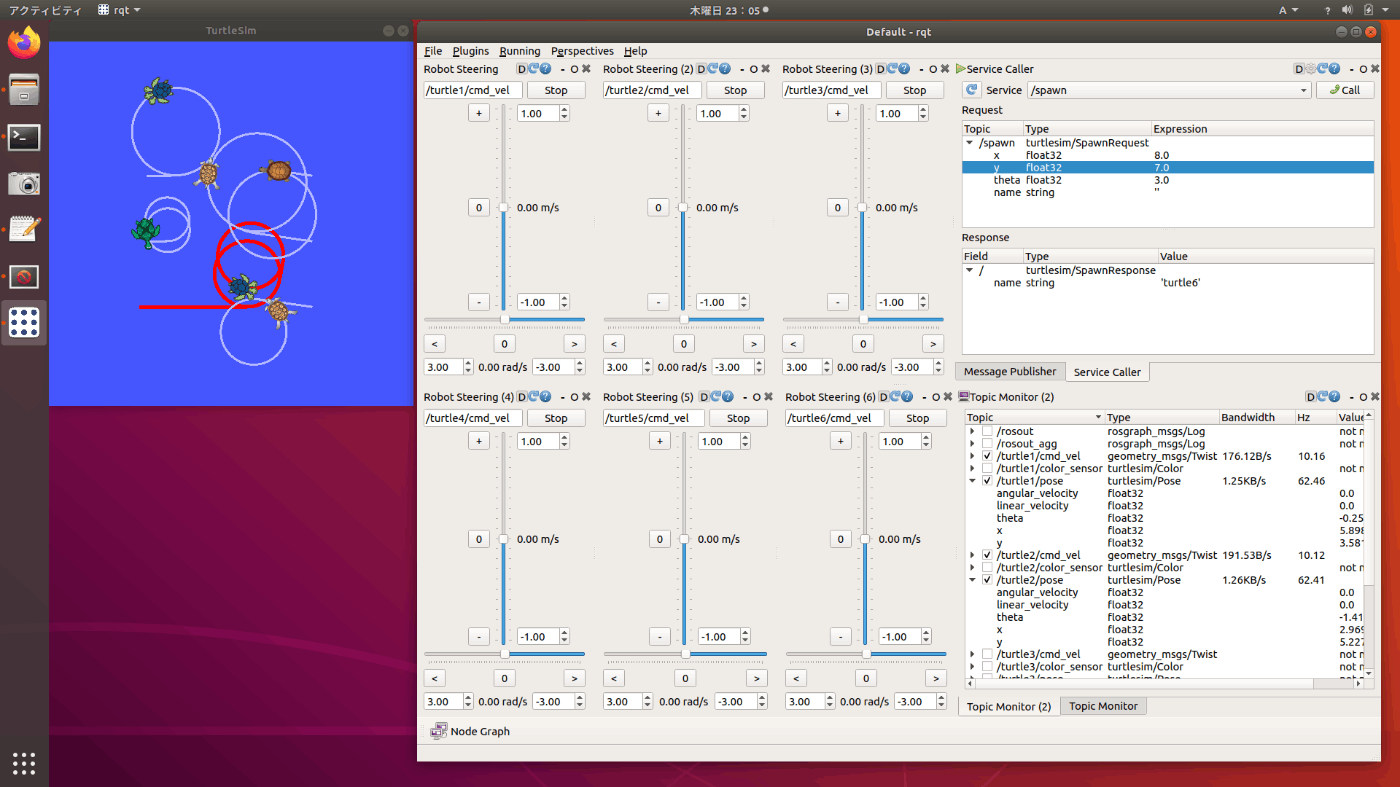This screenshot has width=1400, height=787.
Task: Open help for the Service Caller plugin
Action: pos(1334,69)
